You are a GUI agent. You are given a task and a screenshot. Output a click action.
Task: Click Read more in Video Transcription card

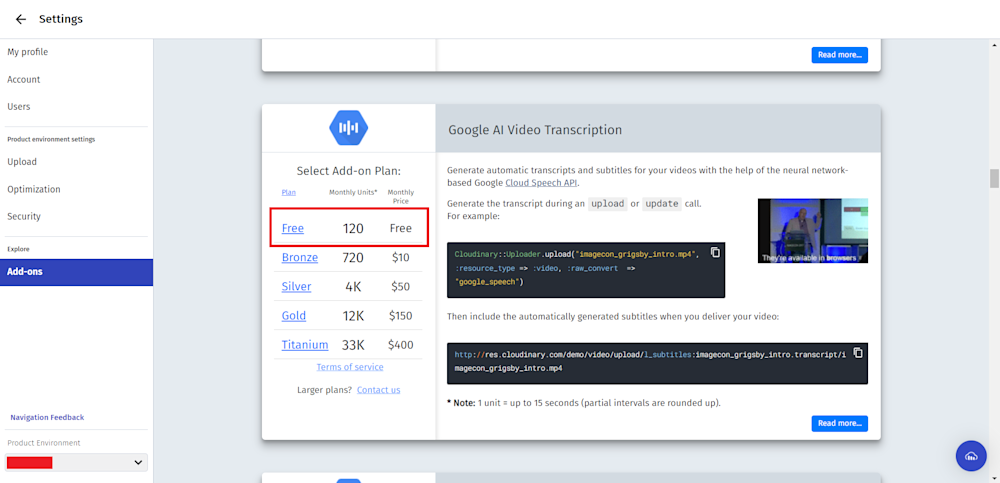839,423
